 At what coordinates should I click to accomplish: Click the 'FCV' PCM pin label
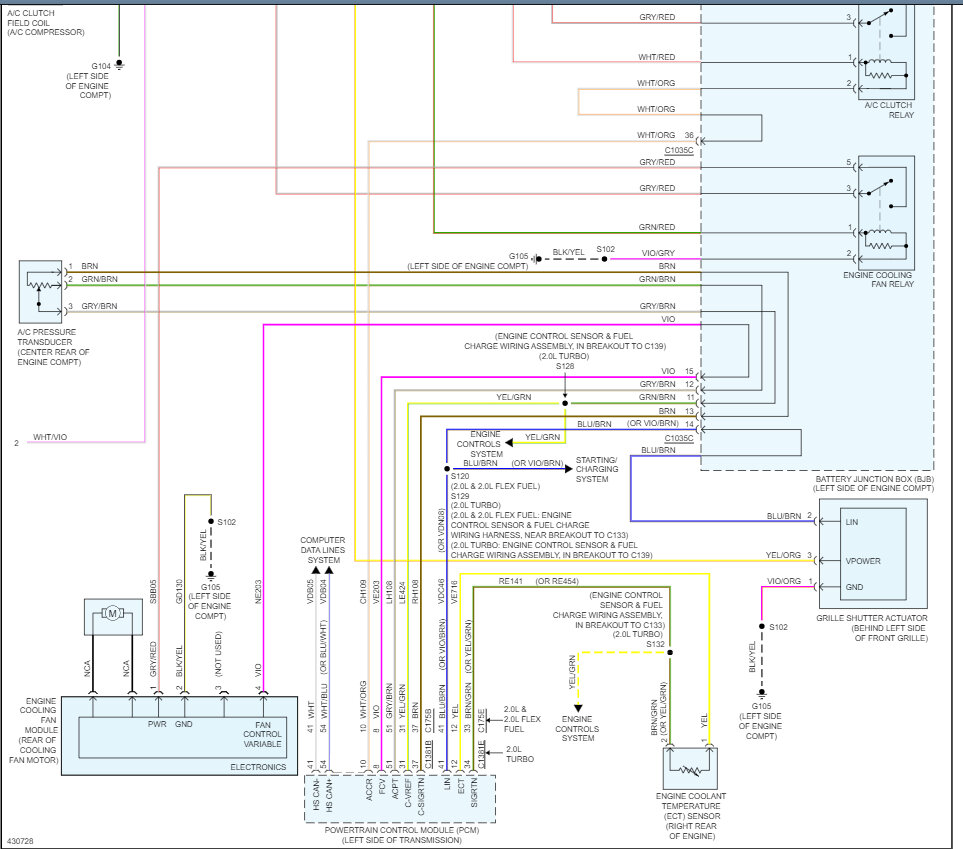[382, 788]
